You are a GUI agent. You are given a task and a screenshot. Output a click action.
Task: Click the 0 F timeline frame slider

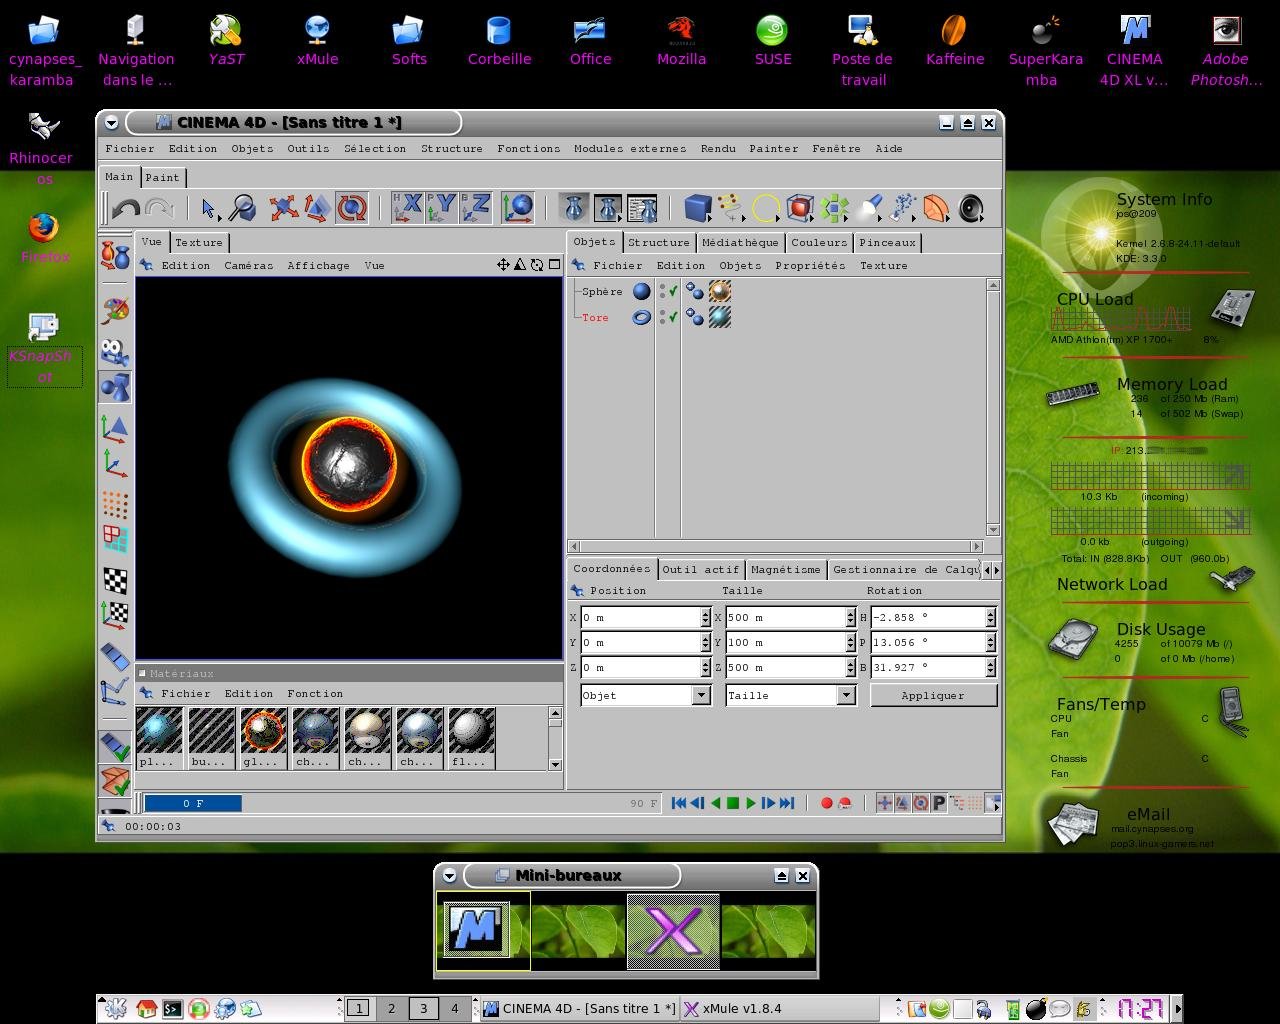pos(193,803)
